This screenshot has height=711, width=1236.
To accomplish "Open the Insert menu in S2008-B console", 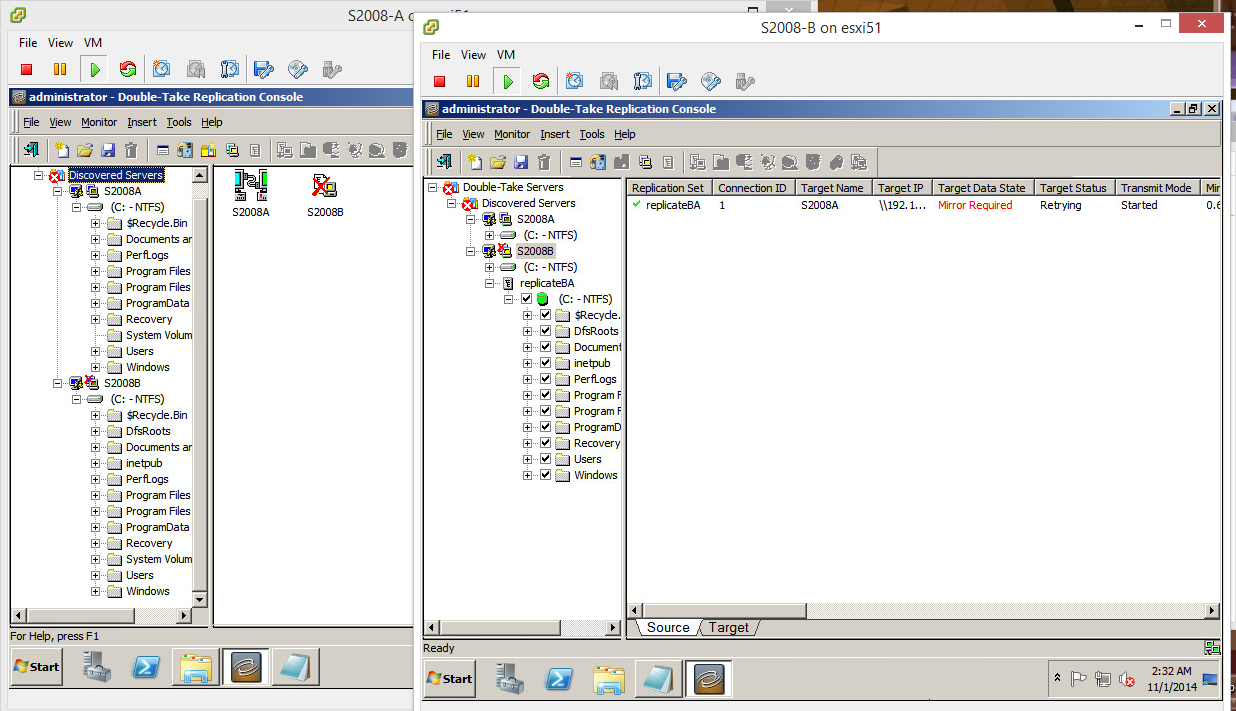I will click(x=555, y=134).
